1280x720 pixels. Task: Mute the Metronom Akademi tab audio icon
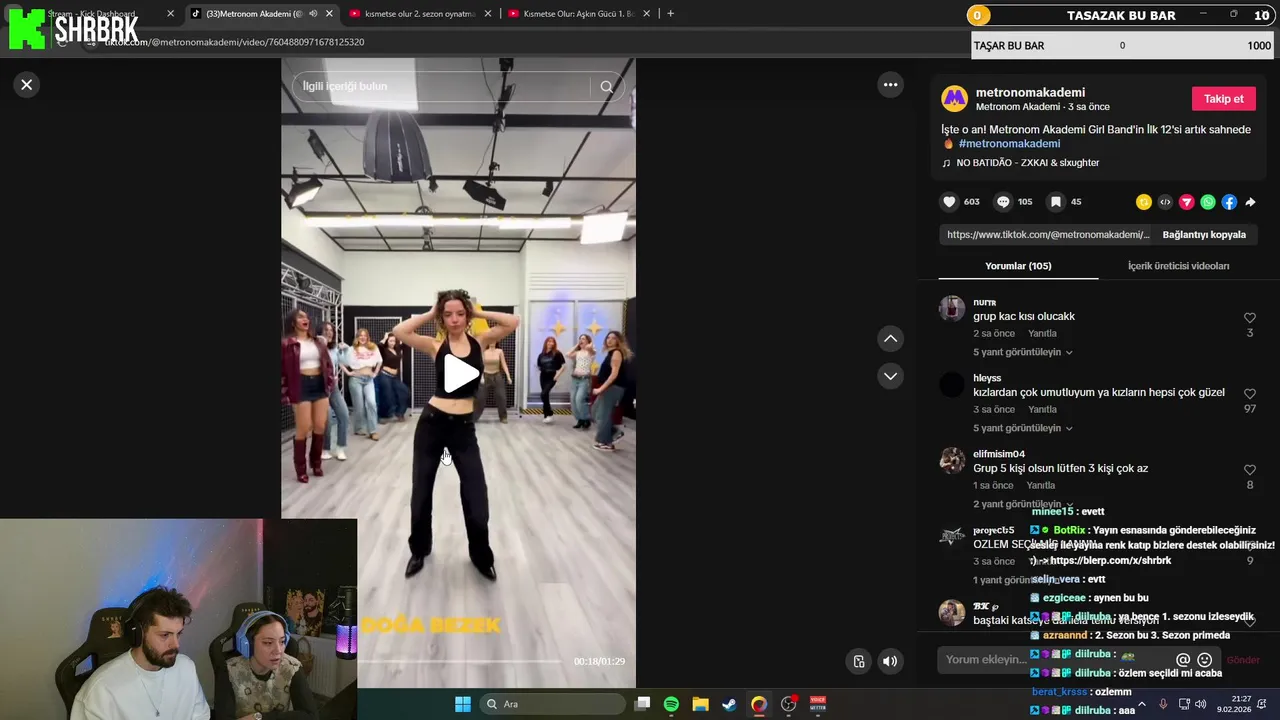coord(313,14)
